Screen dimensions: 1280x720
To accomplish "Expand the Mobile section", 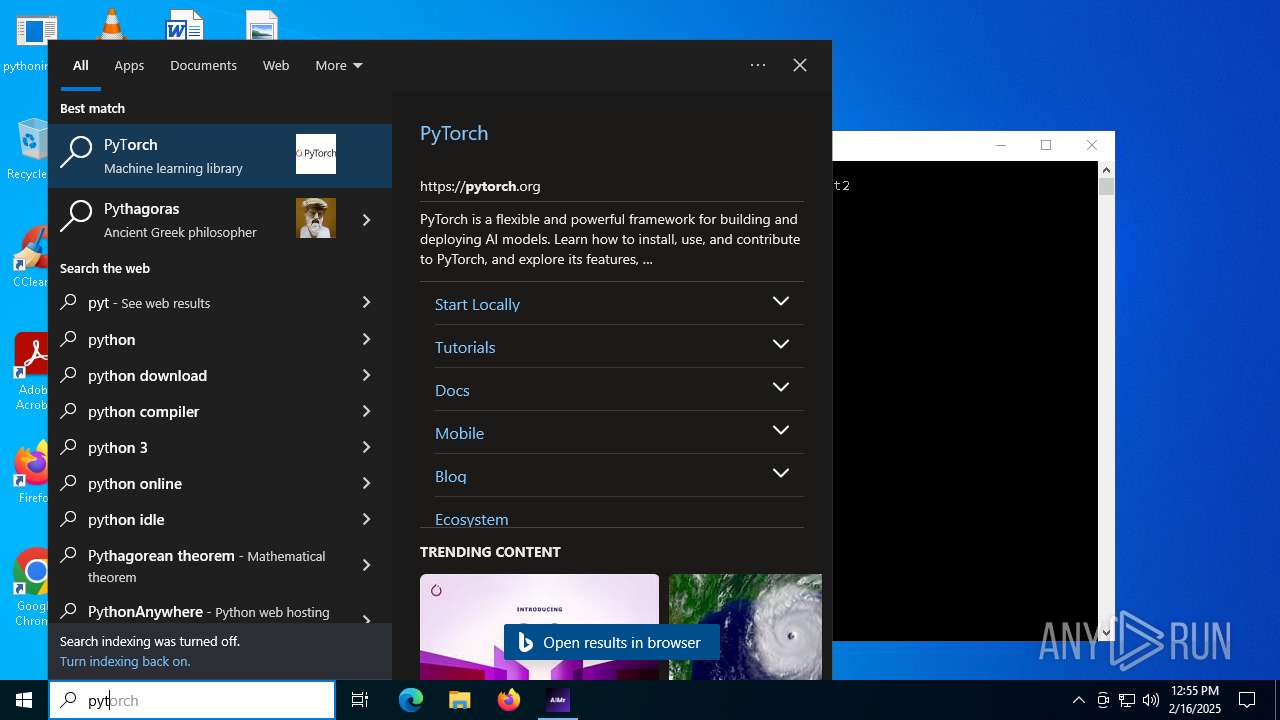I will click(781, 431).
